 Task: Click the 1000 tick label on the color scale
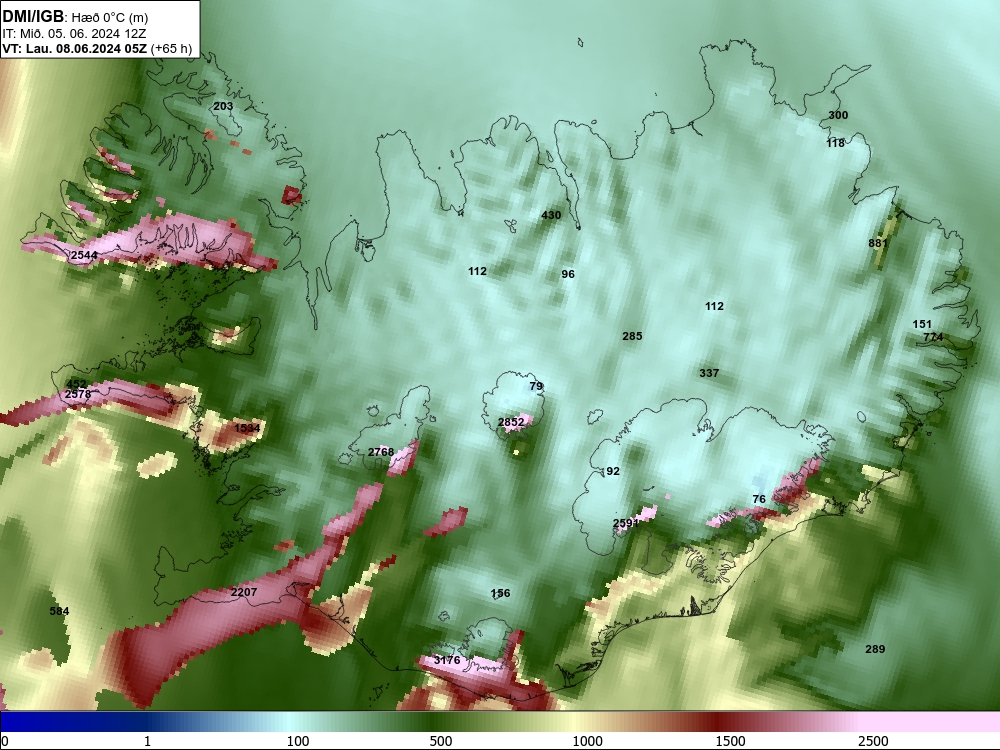point(587,741)
